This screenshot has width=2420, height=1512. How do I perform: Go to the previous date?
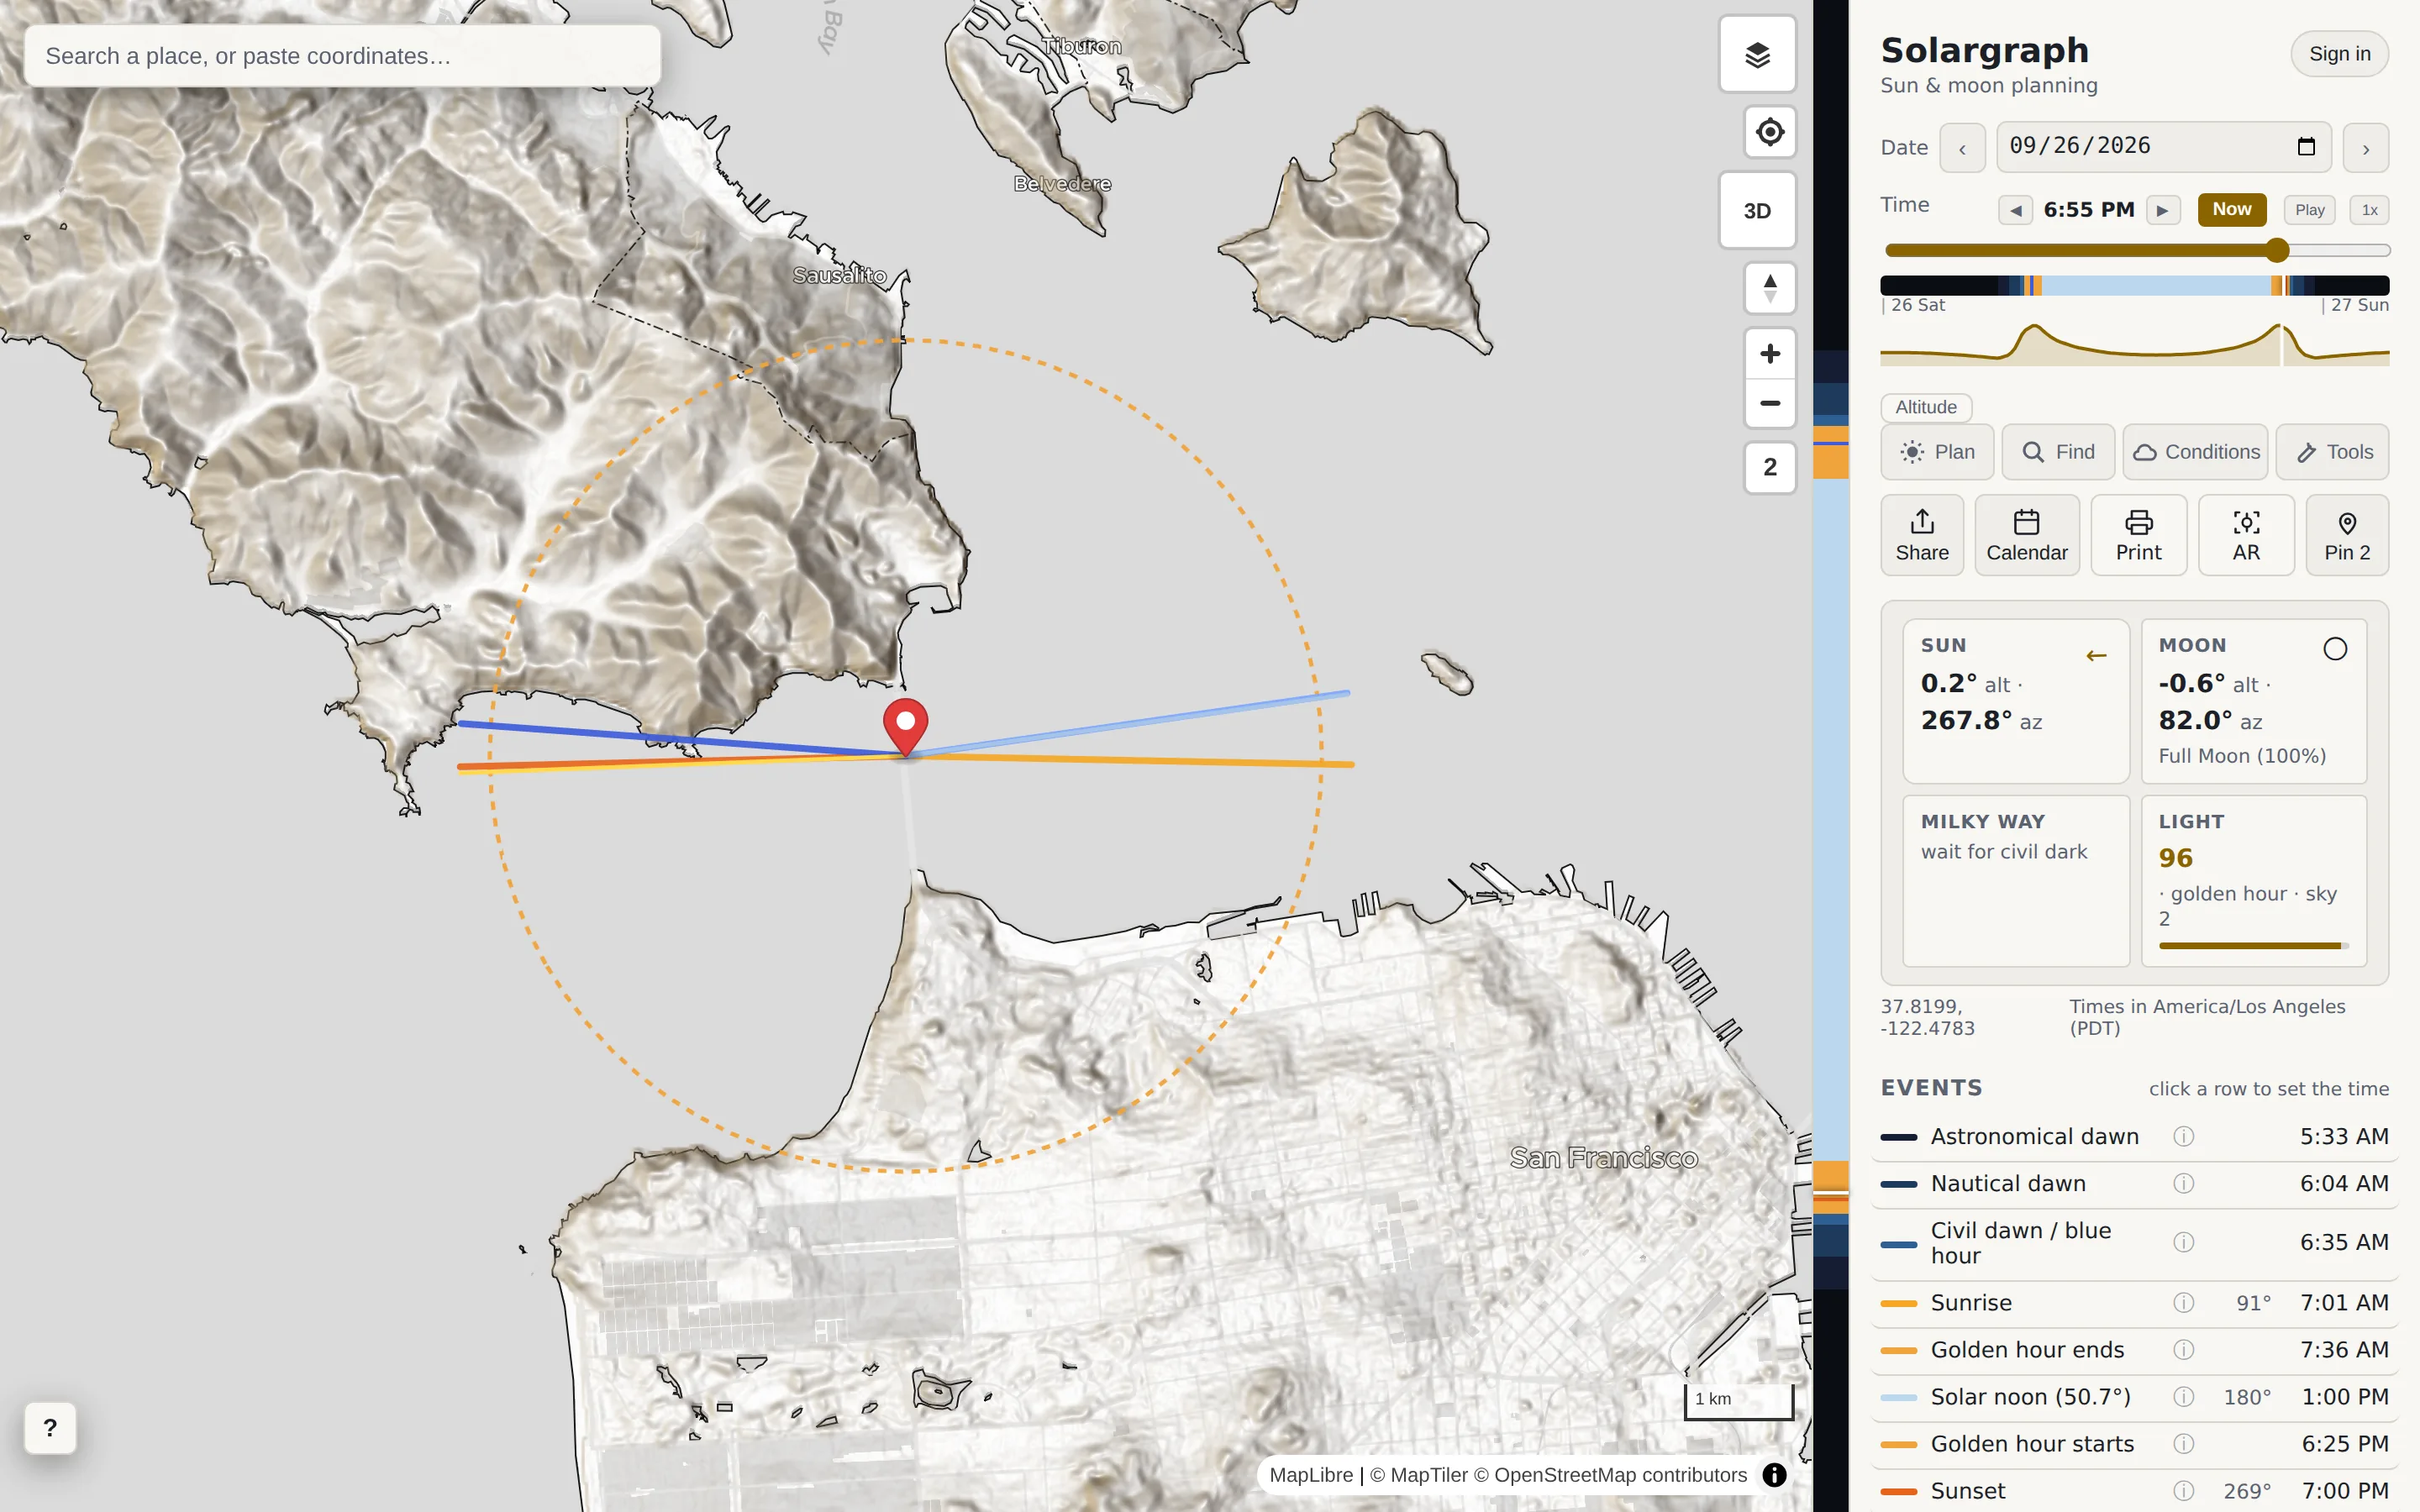pos(1962,148)
